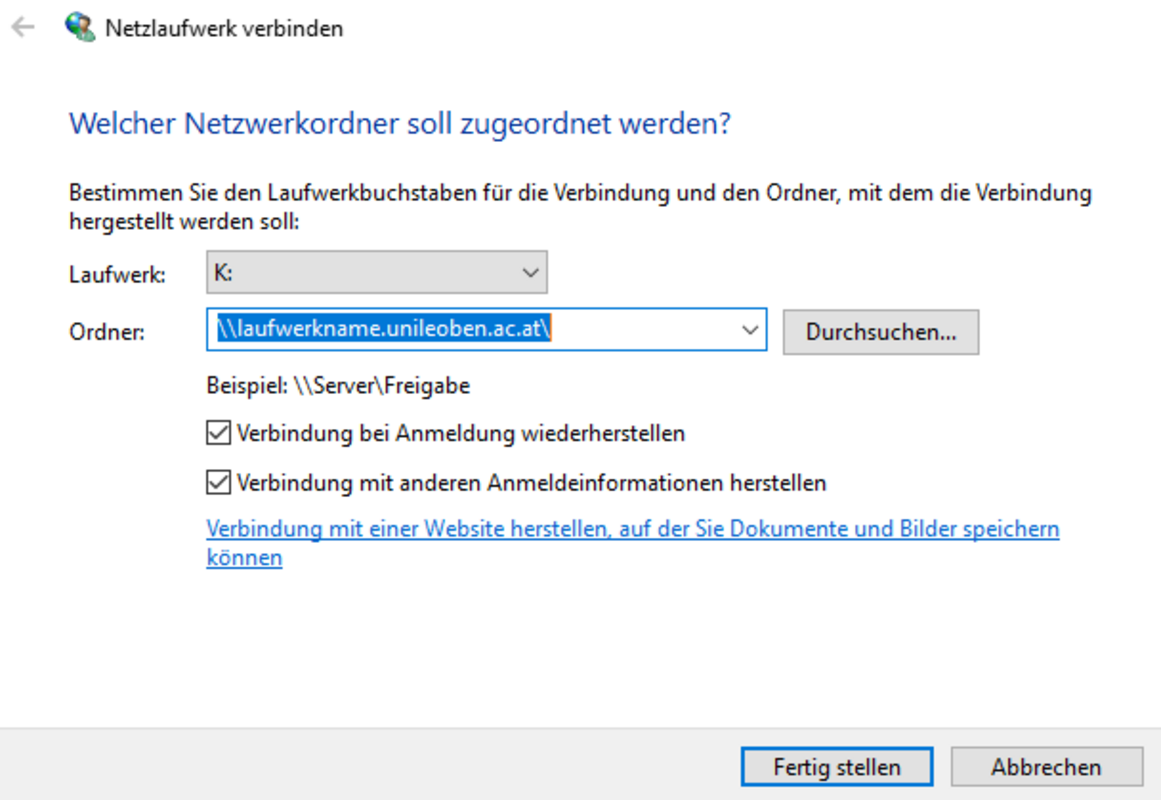
Task: Click the 'Ordner:' label
Action: pyautogui.click(x=107, y=332)
